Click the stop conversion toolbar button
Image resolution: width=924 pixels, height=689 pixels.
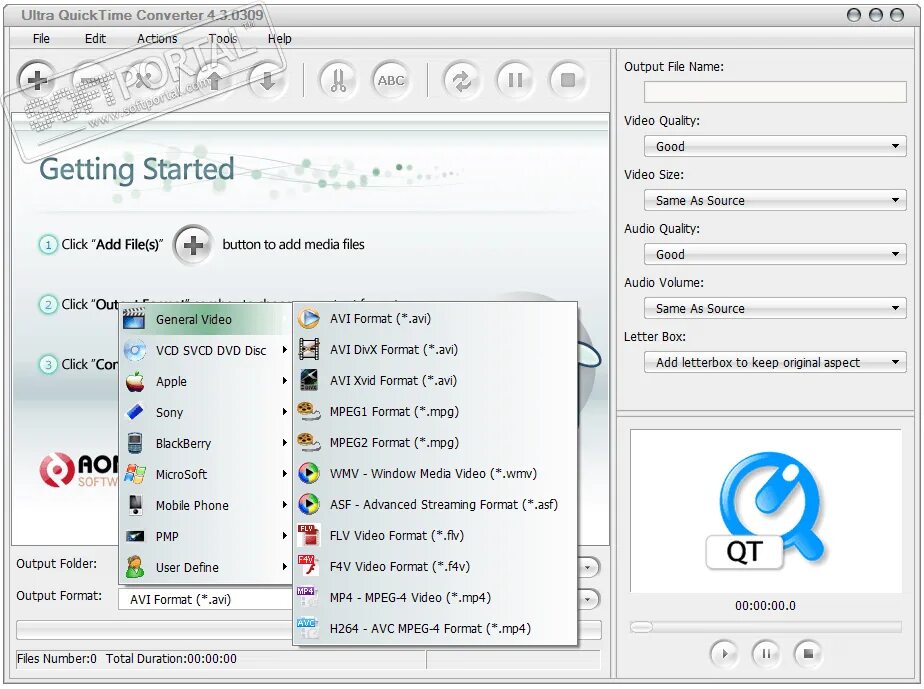tap(568, 80)
